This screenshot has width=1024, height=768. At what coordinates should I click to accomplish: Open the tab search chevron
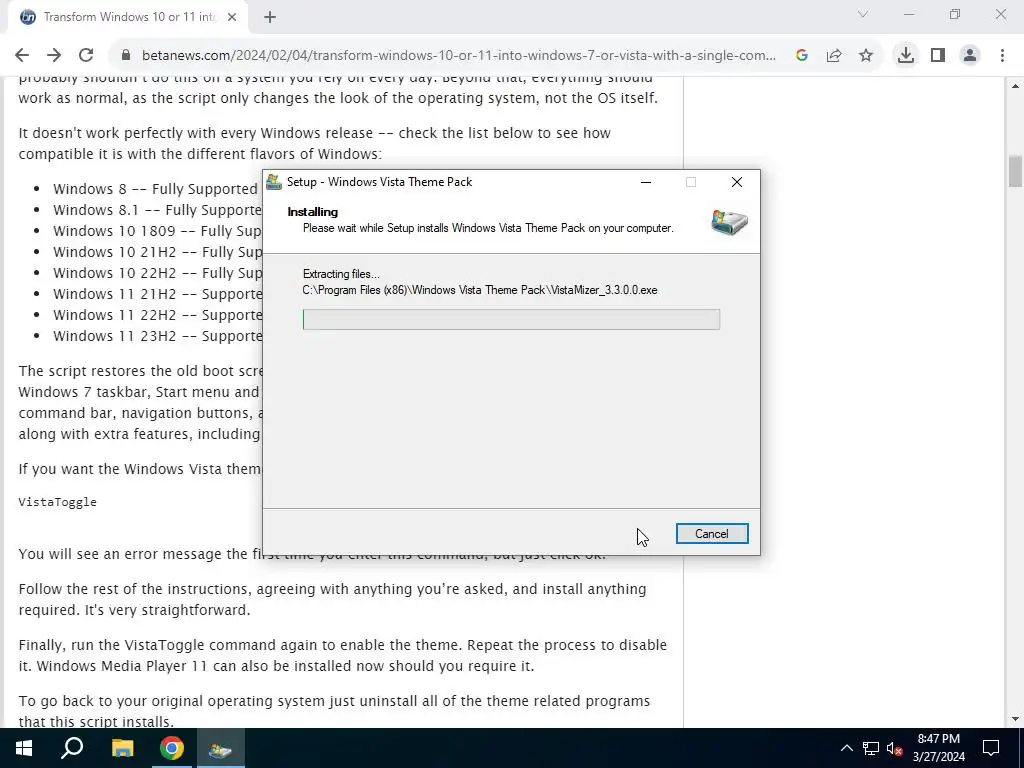863,14
